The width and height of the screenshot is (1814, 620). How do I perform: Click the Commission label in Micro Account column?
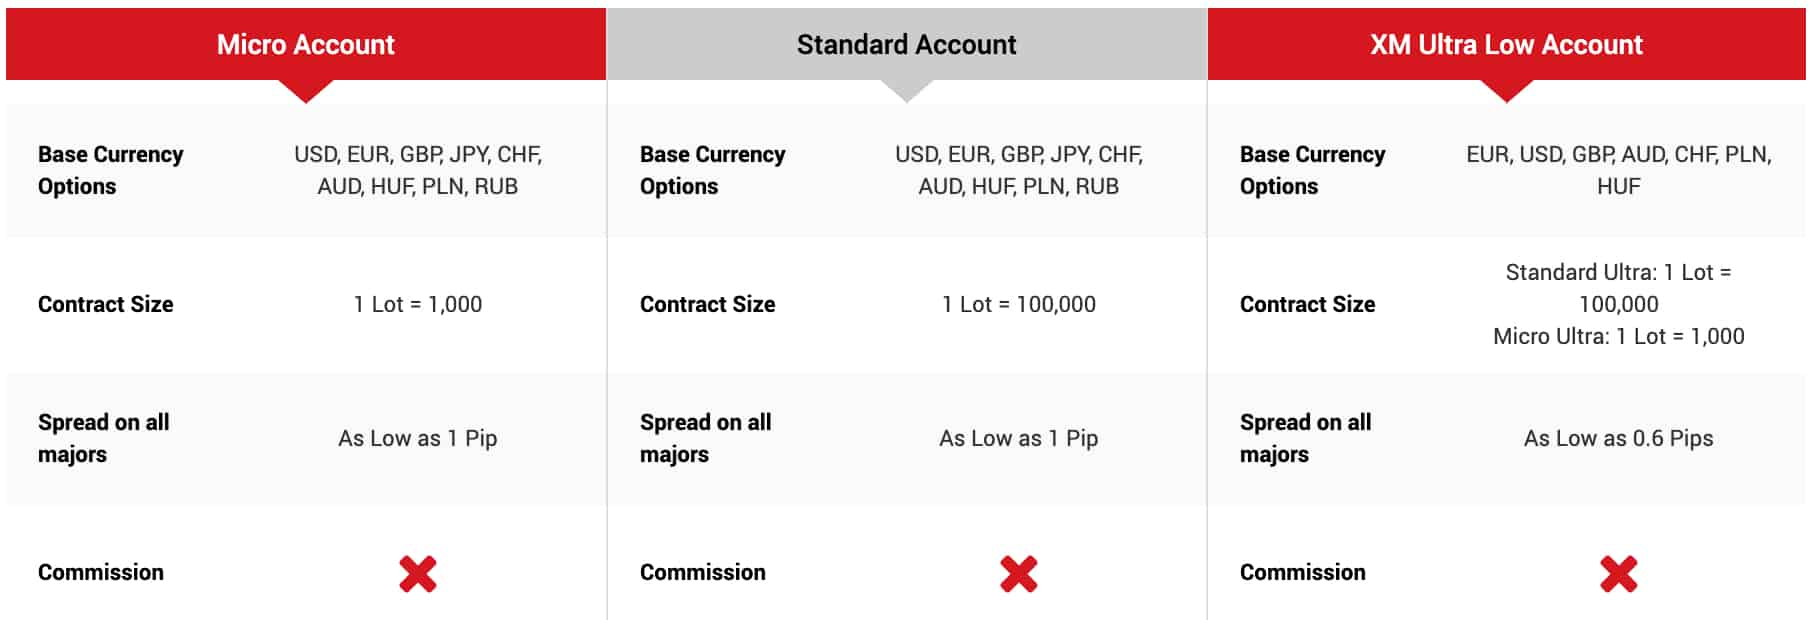pyautogui.click(x=101, y=572)
